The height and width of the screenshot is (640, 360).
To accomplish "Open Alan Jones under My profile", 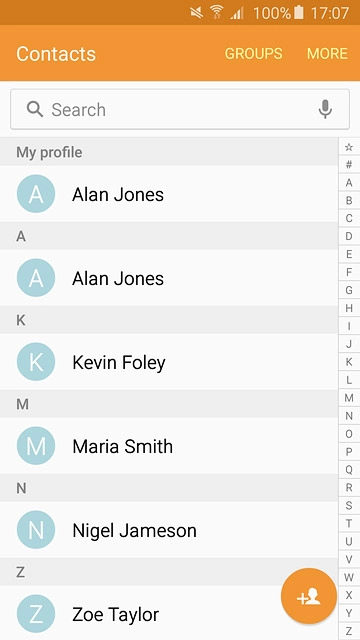I will coord(169,194).
